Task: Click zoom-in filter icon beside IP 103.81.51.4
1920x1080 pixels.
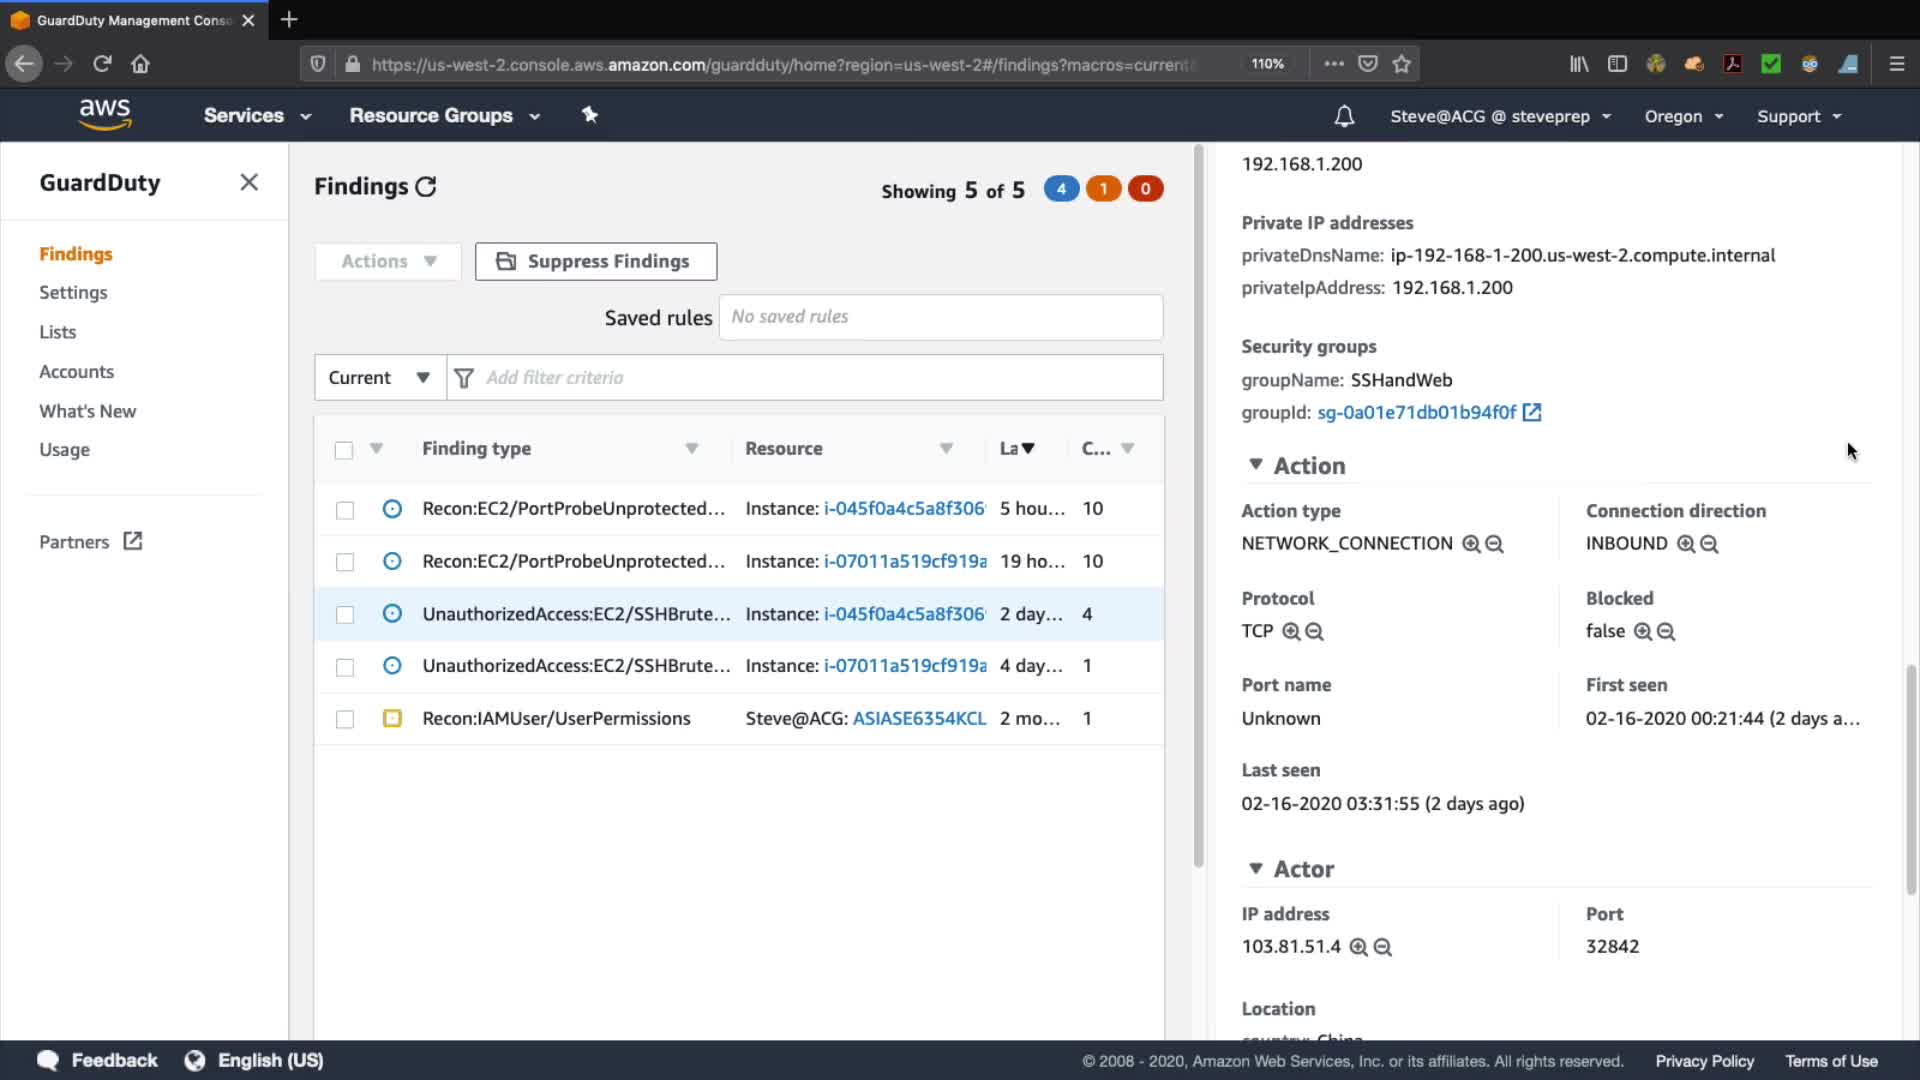Action: click(1358, 947)
